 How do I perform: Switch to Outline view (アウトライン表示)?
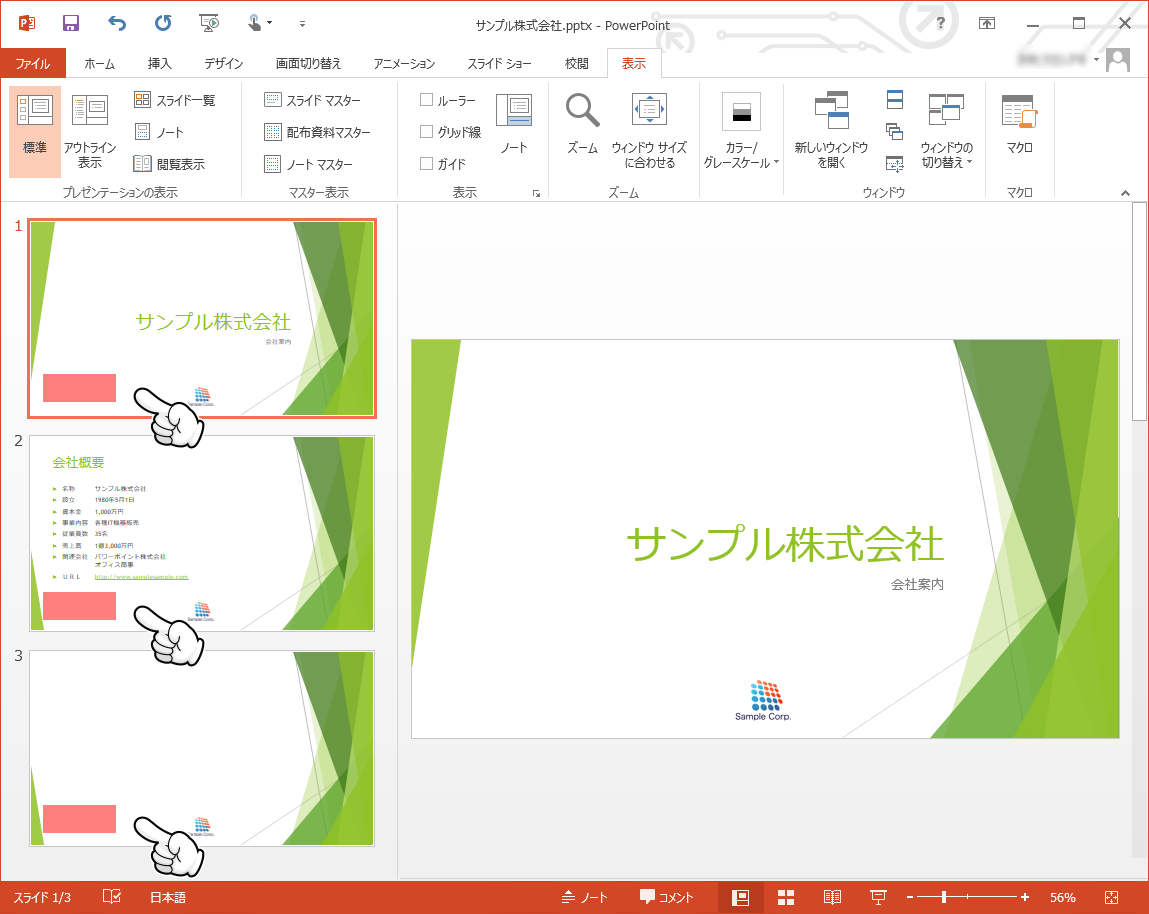(89, 132)
